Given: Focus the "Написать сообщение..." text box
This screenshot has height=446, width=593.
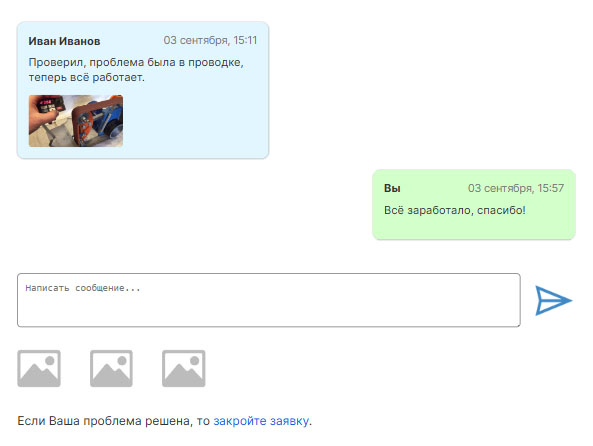Looking at the screenshot, I should [x=269, y=300].
